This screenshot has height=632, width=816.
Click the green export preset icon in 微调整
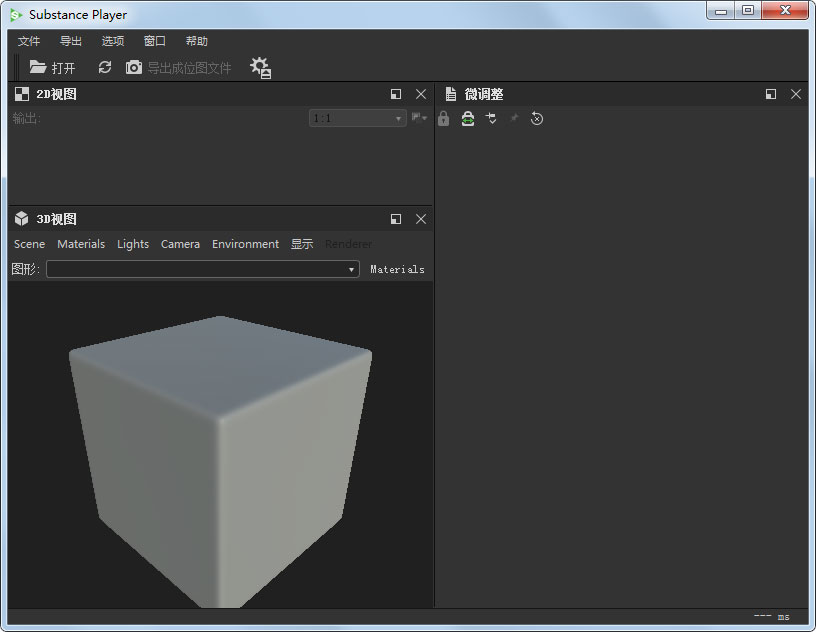pos(467,118)
